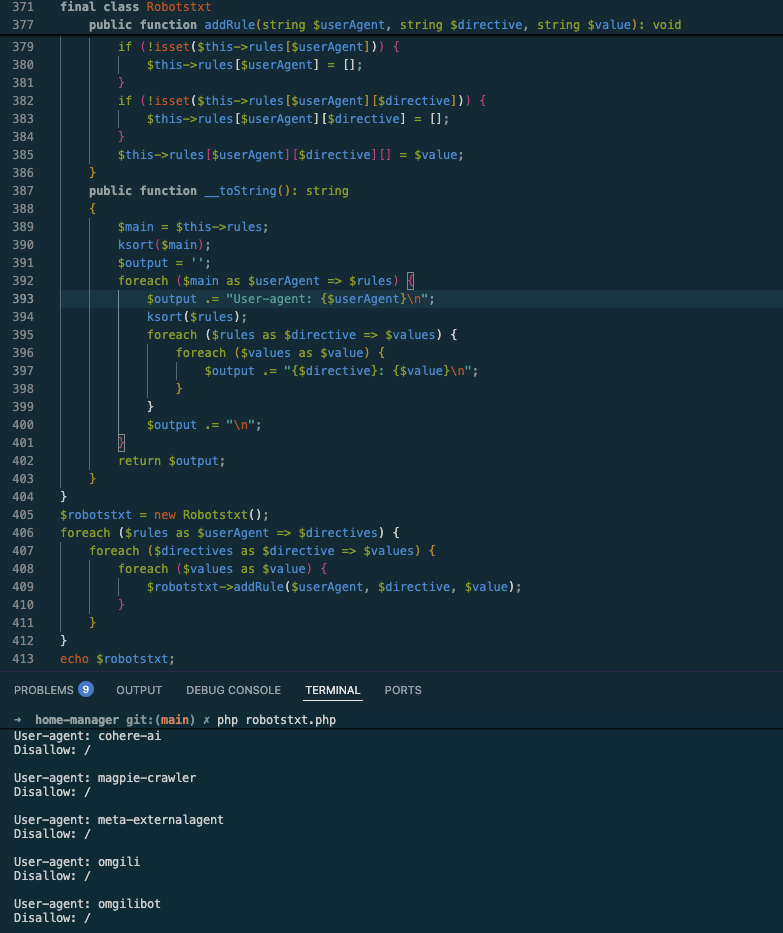Click the problems count badge showing 9
The image size is (783, 933).
[x=86, y=689]
